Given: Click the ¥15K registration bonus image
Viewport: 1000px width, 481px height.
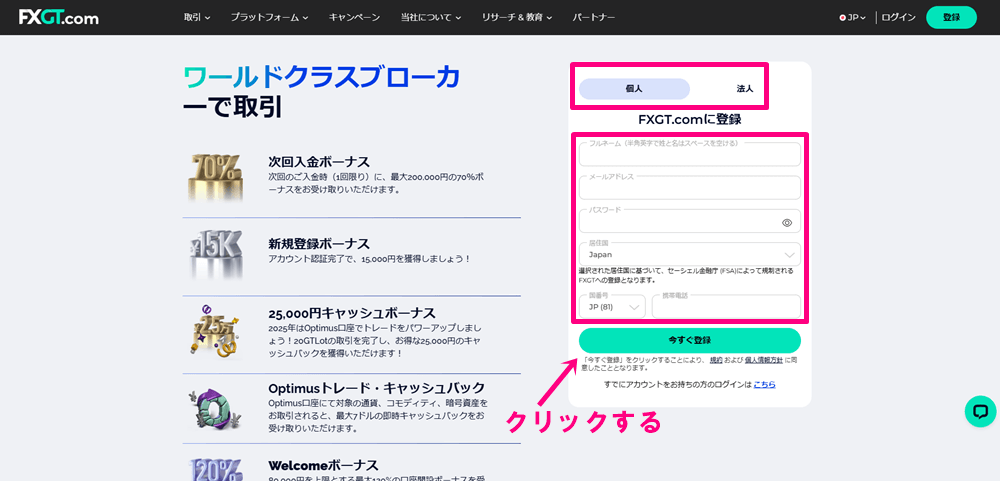Looking at the screenshot, I should coord(215,254).
